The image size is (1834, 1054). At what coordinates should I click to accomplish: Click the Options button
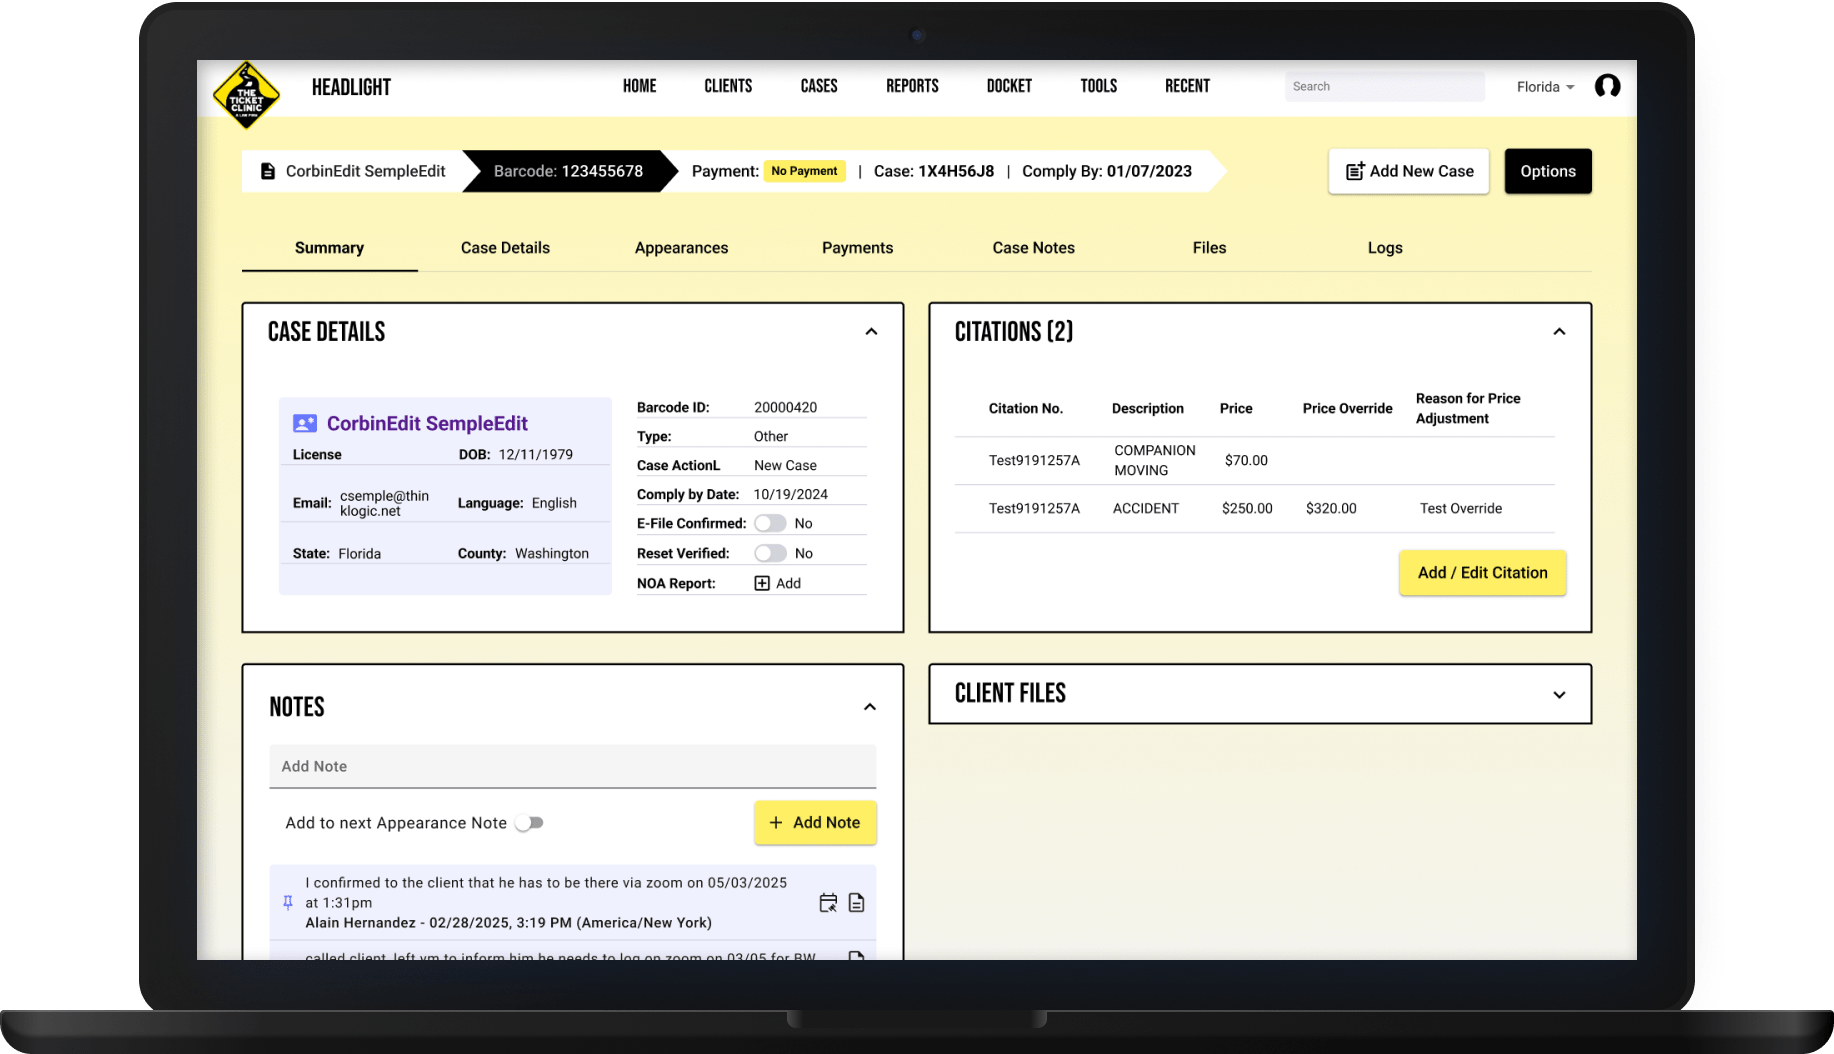(1548, 171)
